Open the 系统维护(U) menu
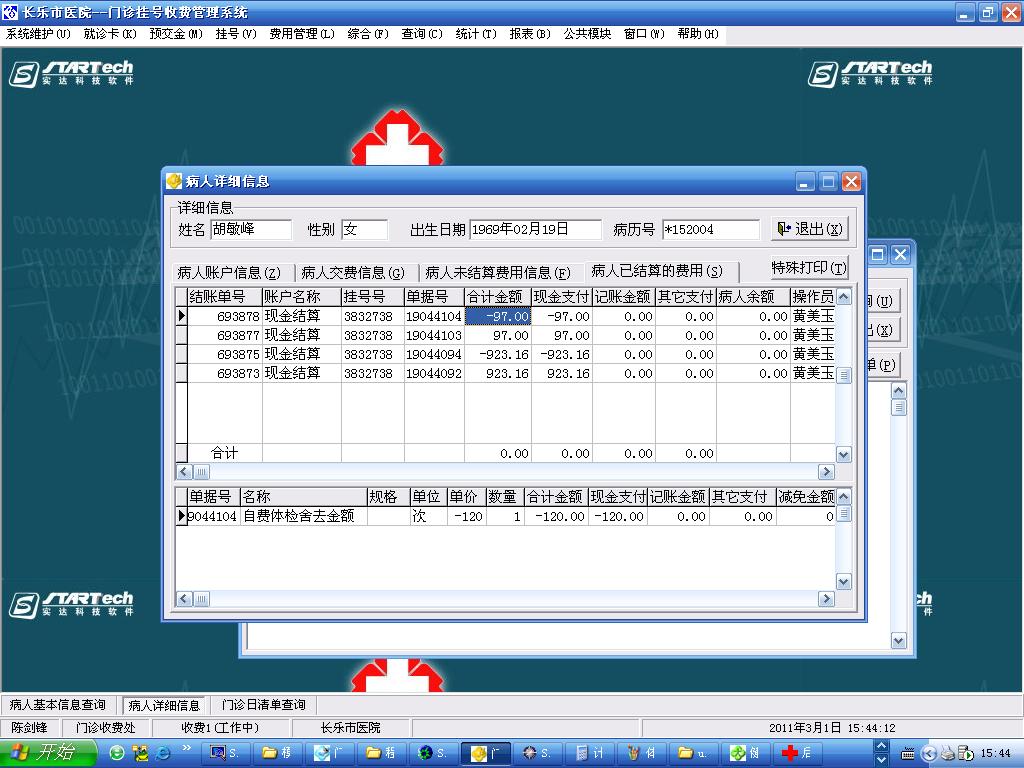 (38, 33)
